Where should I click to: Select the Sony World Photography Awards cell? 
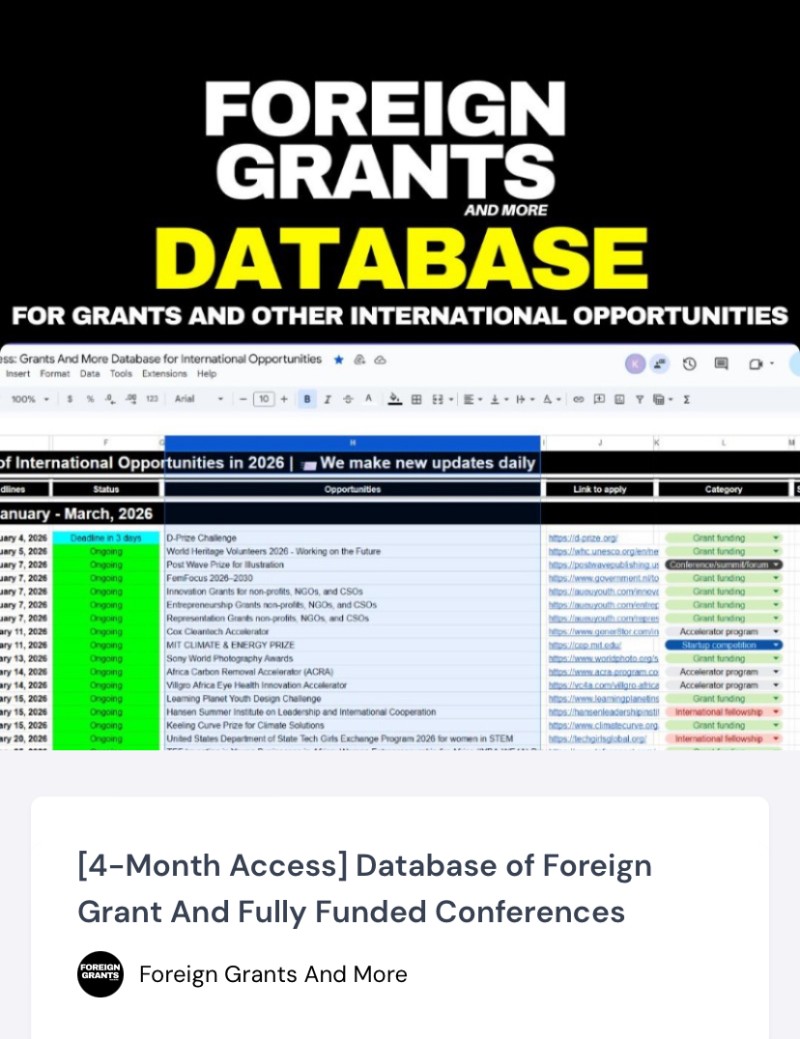point(353,658)
